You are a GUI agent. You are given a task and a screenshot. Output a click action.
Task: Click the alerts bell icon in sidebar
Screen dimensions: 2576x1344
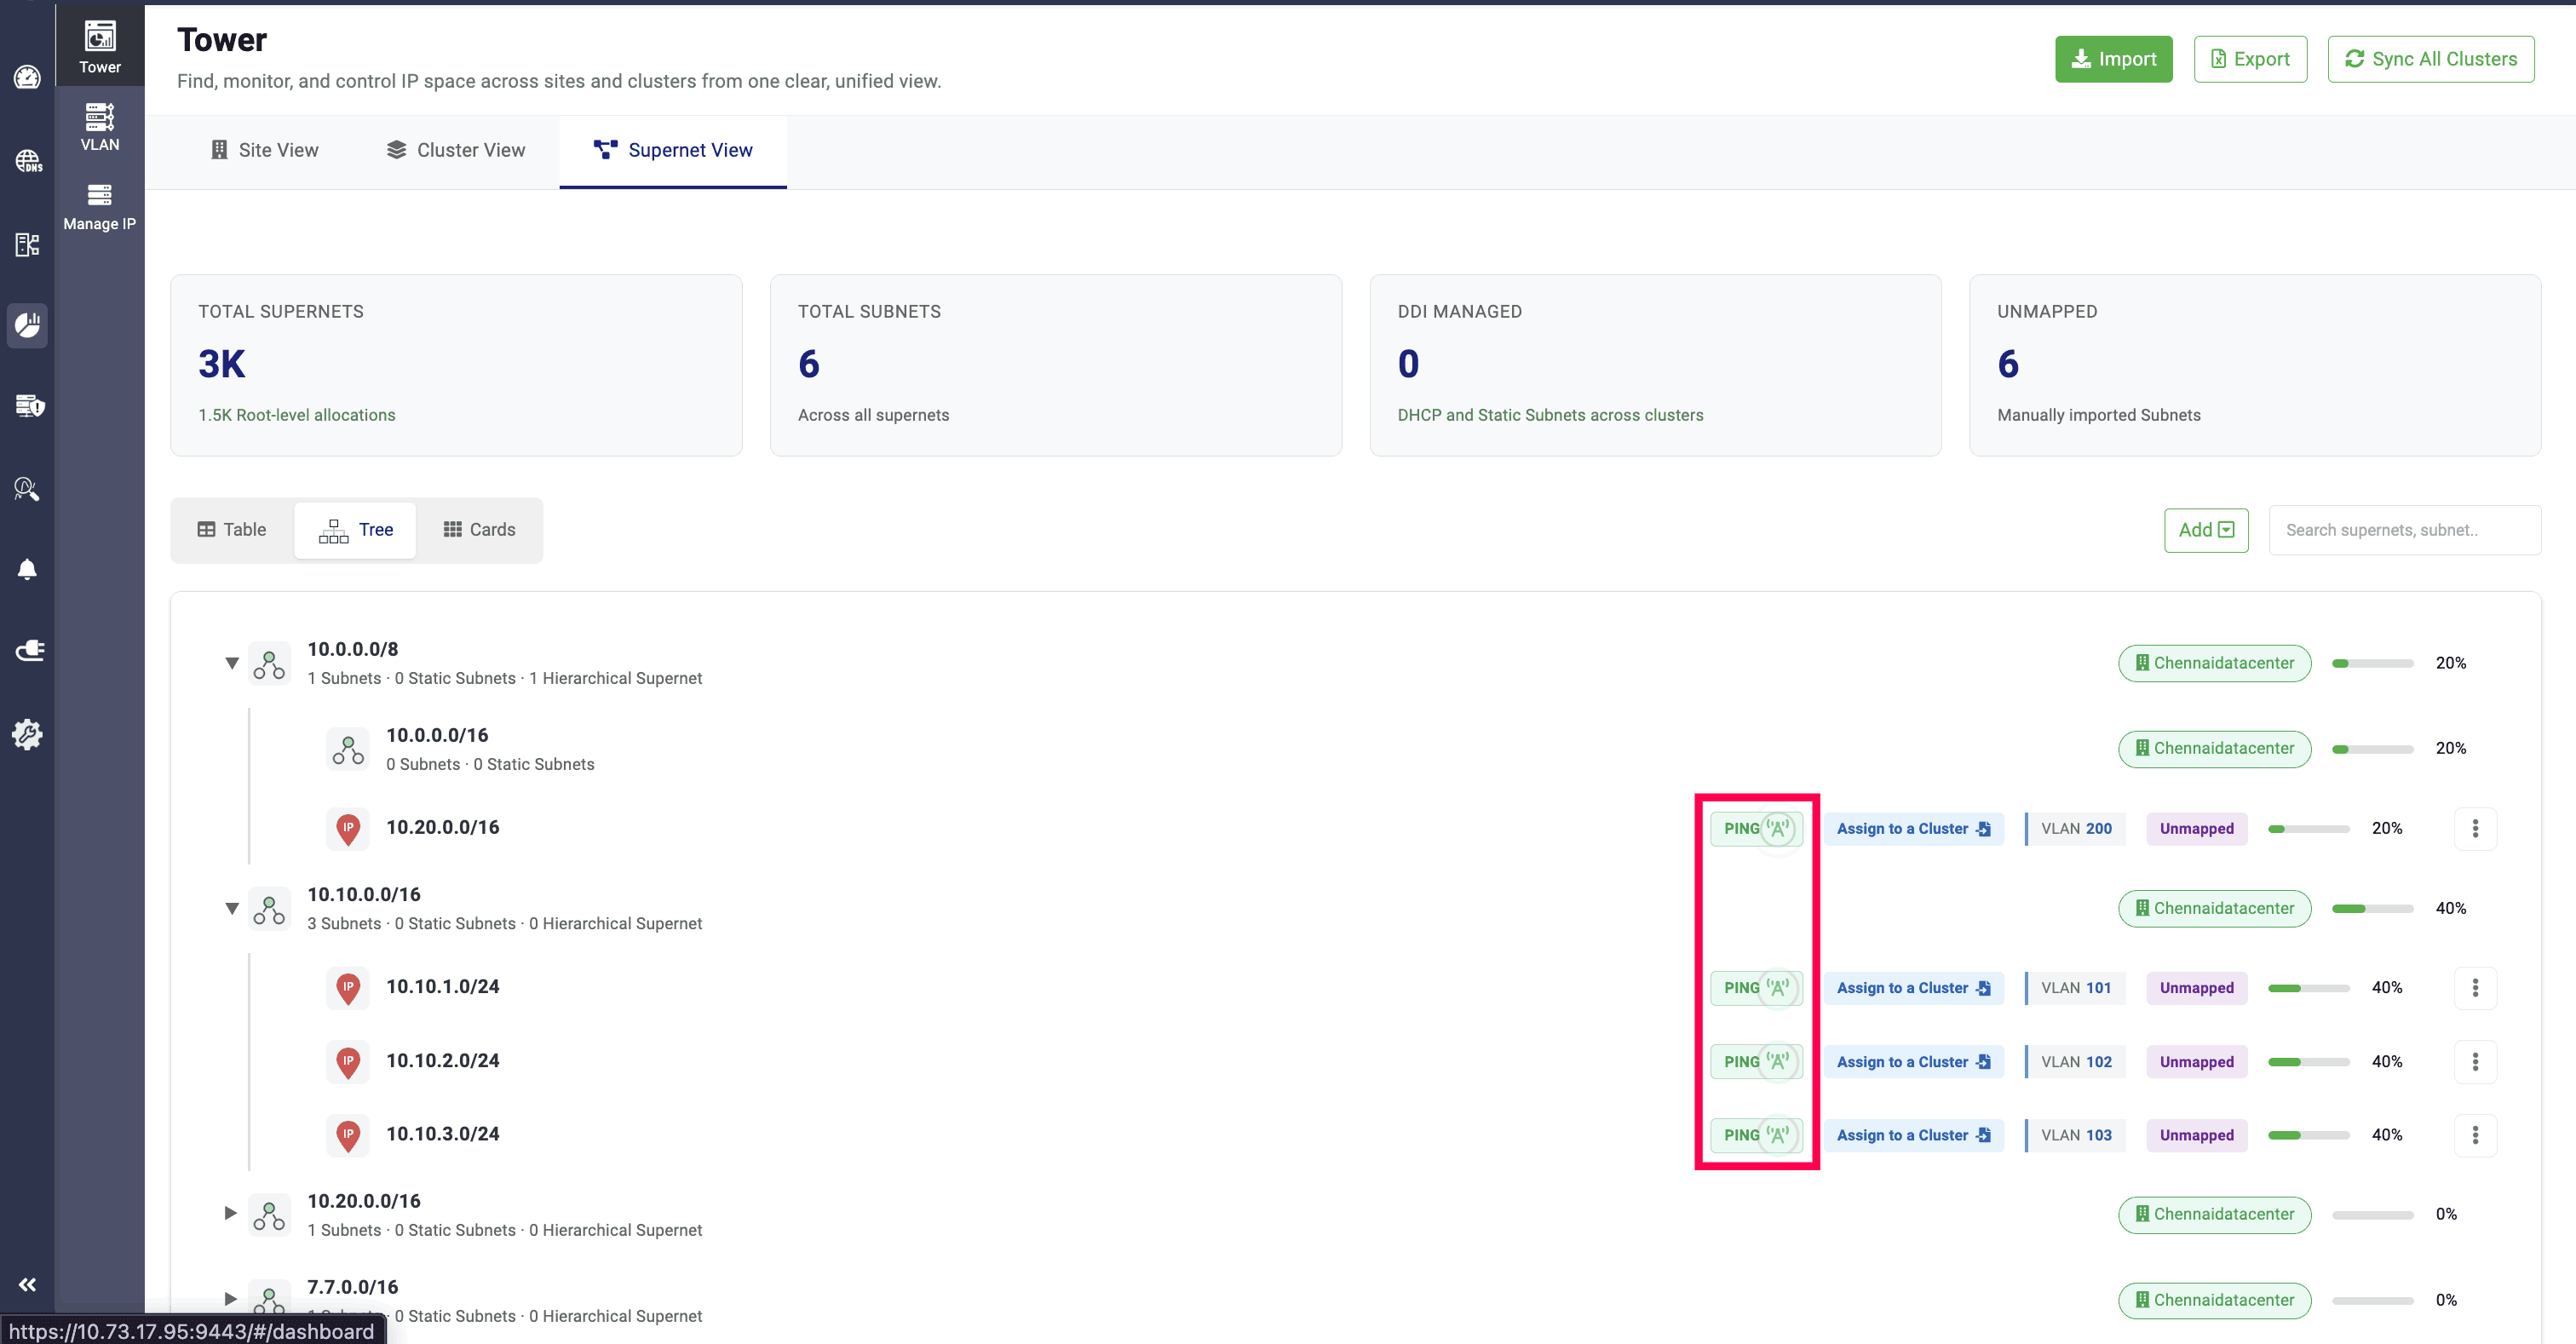pyautogui.click(x=27, y=569)
